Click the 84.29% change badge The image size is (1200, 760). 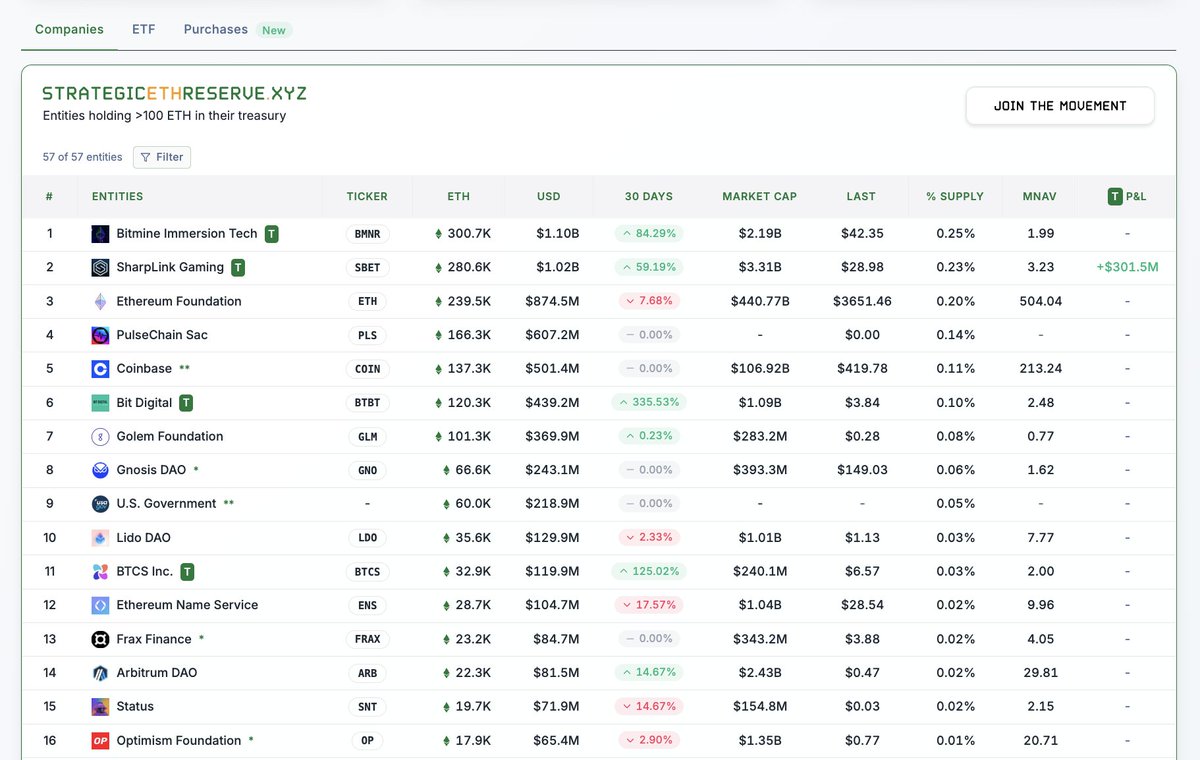point(649,233)
